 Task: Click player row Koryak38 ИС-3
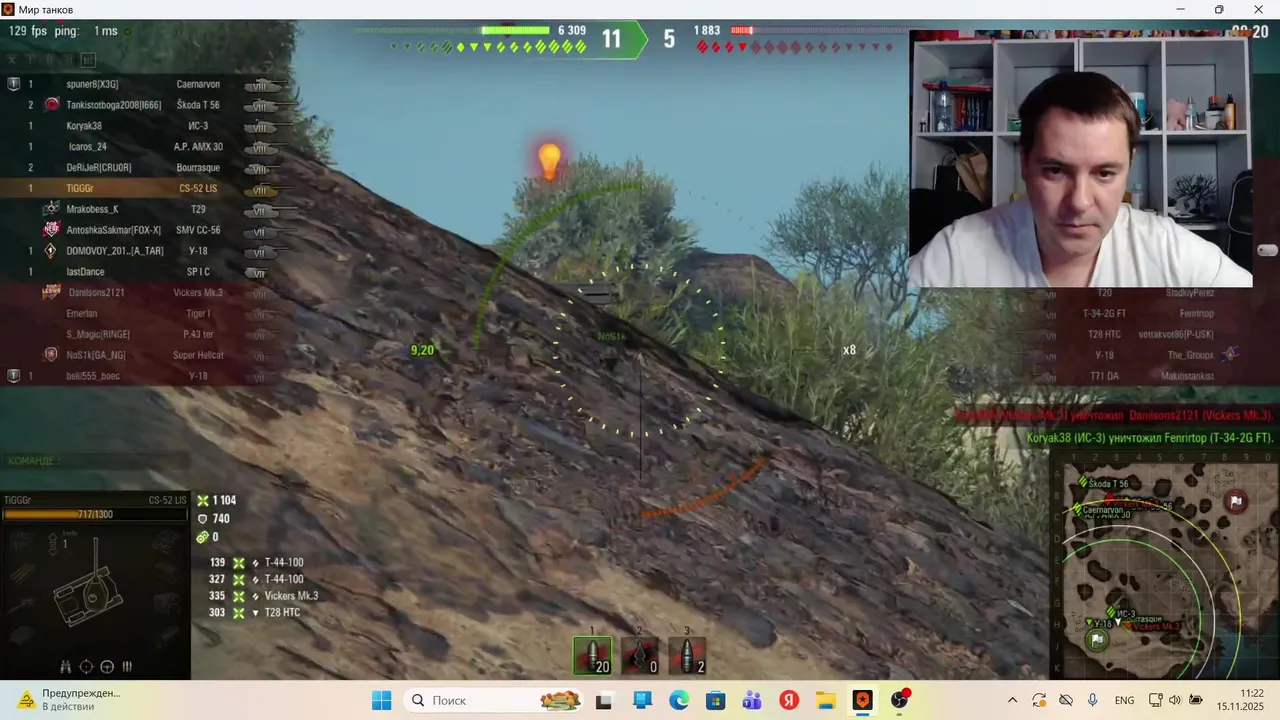tap(145, 126)
